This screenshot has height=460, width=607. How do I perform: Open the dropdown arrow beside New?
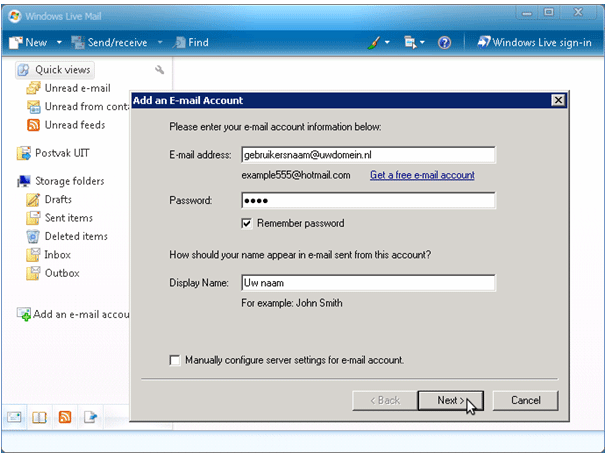[59, 42]
